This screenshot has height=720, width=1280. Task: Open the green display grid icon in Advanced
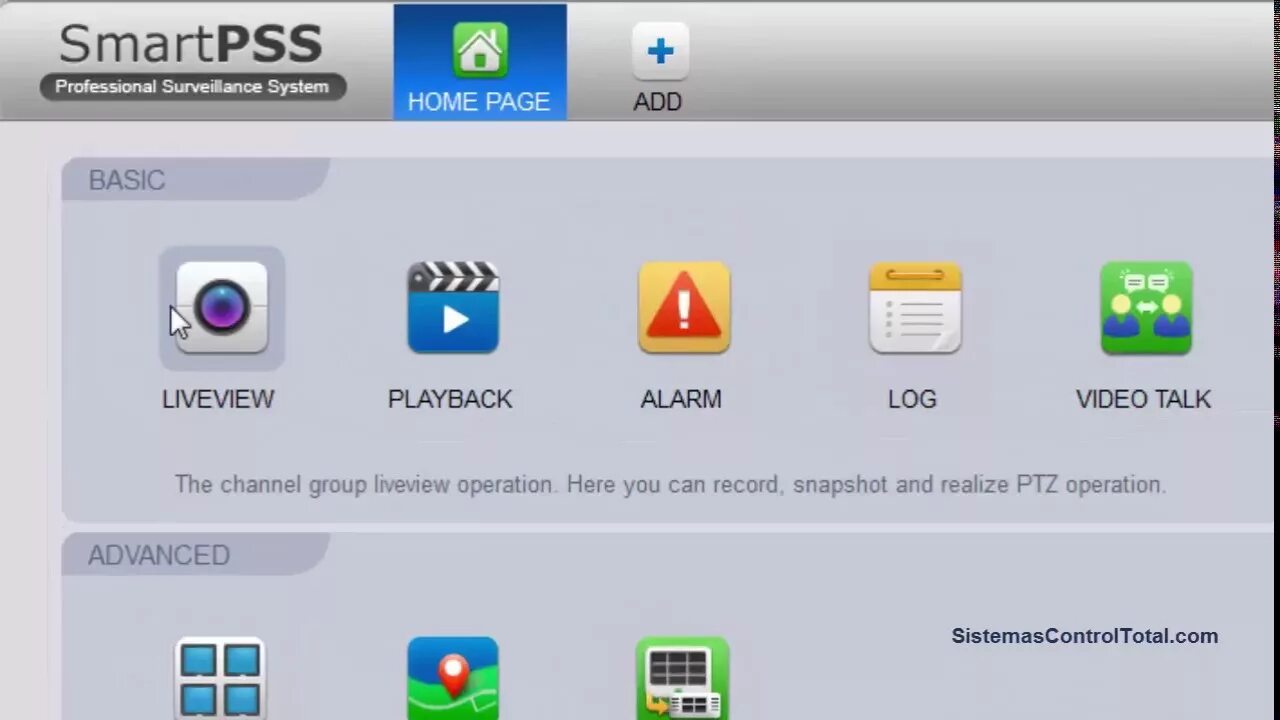pos(682,678)
